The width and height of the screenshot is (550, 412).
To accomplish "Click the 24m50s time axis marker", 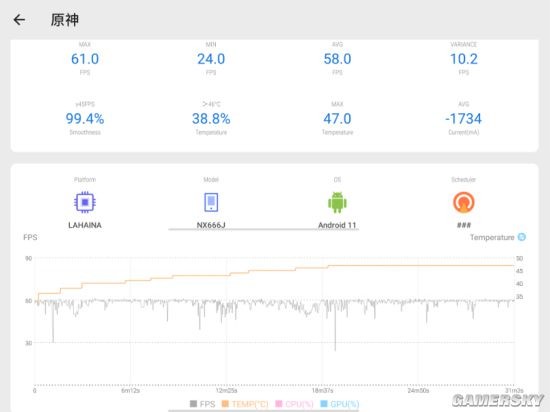I will click(x=418, y=390).
